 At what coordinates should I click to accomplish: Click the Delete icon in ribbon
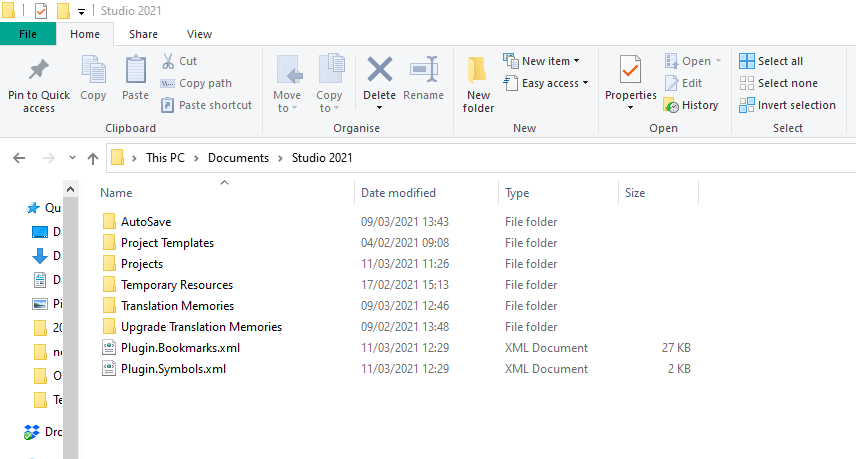tap(379, 70)
